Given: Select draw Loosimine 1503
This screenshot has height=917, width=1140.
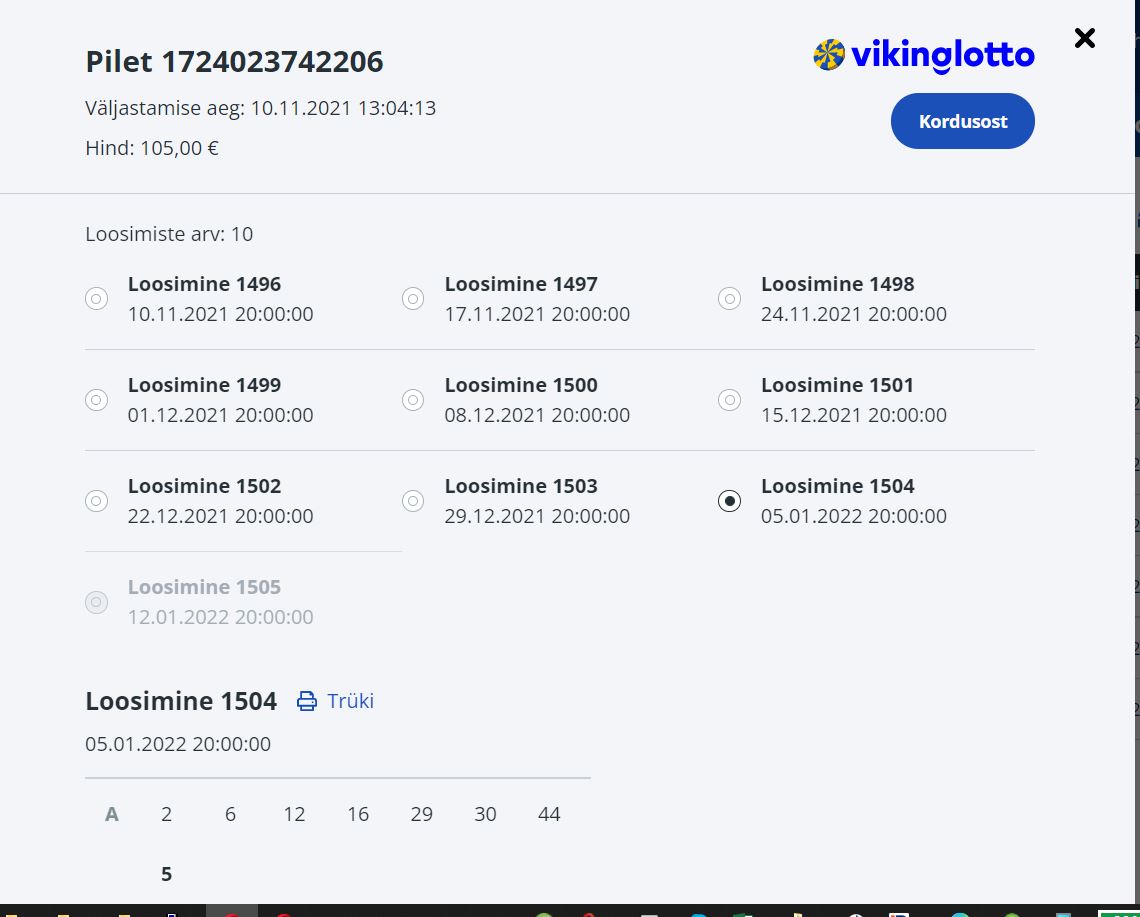Looking at the screenshot, I should pyautogui.click(x=413, y=500).
